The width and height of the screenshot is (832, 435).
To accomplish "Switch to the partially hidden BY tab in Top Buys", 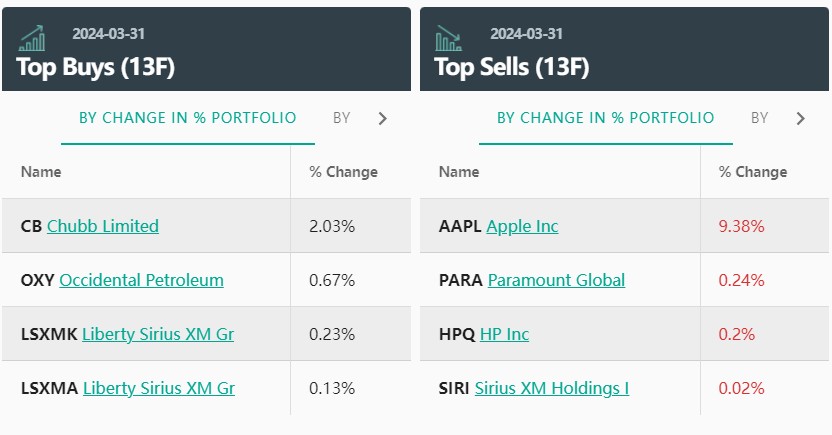I will 342,118.
